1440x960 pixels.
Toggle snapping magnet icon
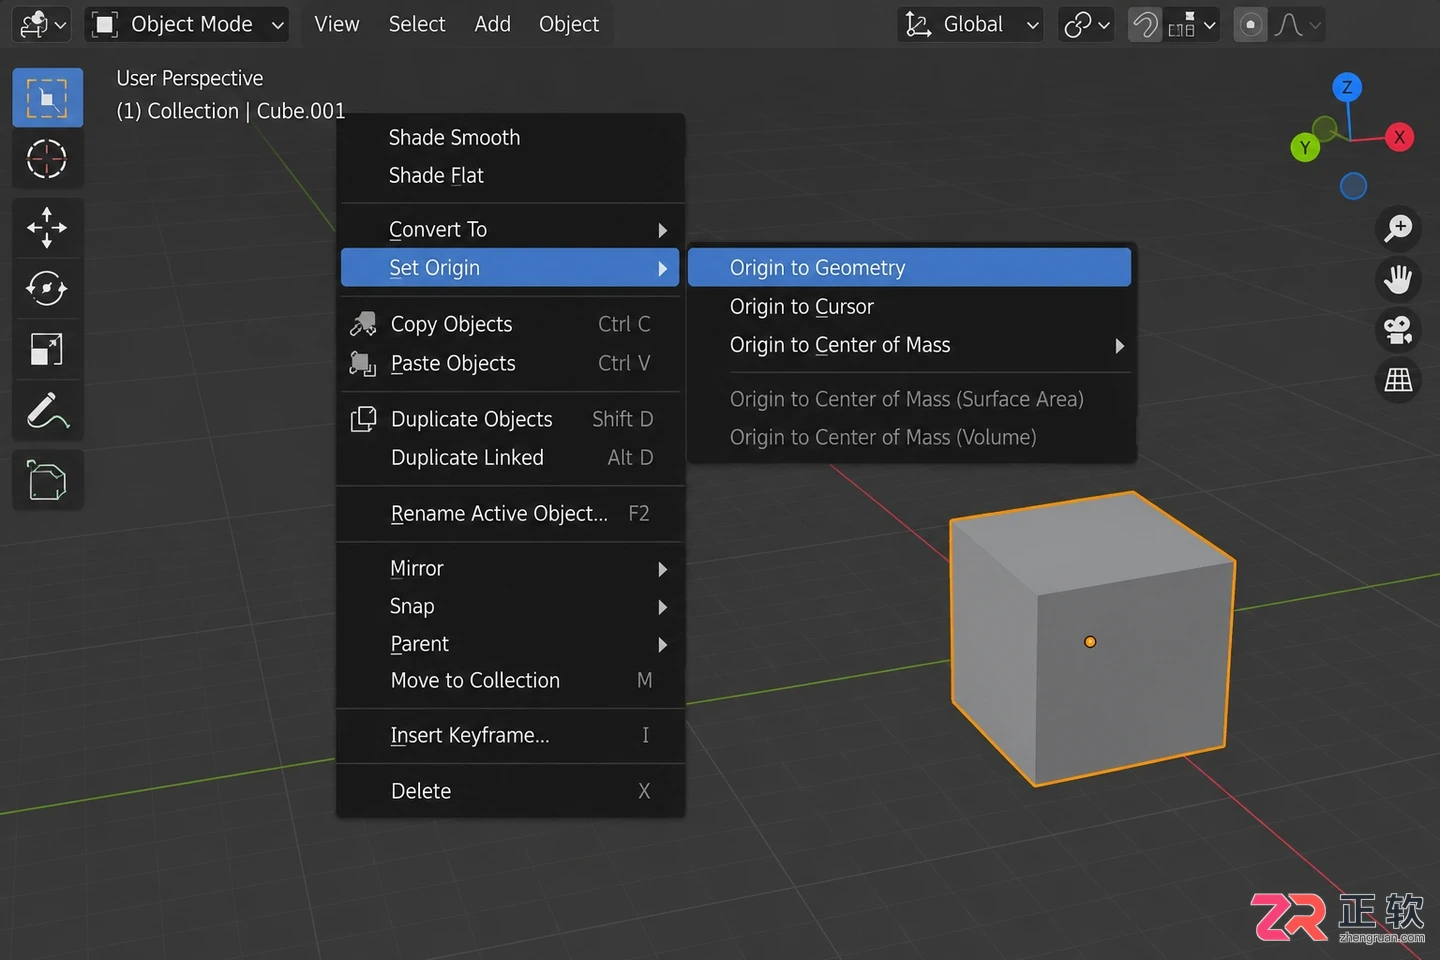[x=1145, y=24]
